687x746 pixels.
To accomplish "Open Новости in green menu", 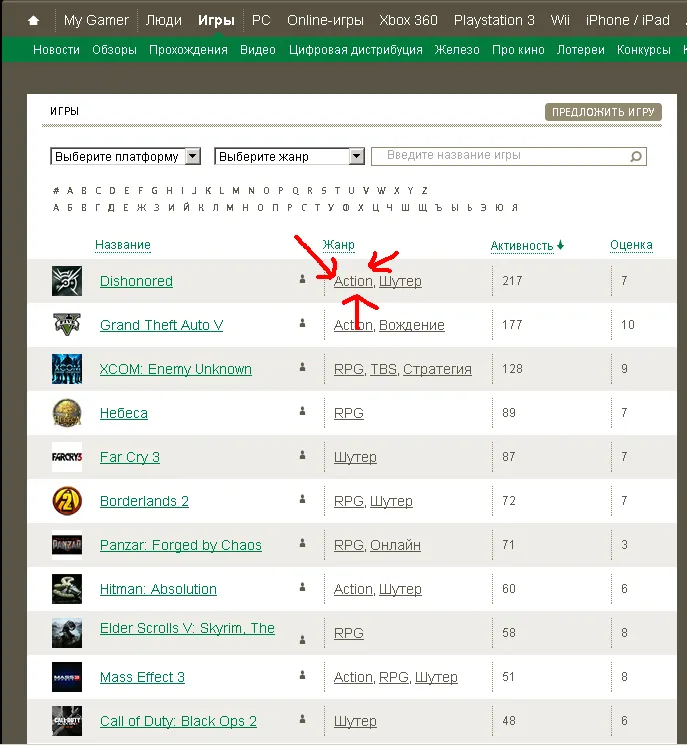I will coord(57,49).
